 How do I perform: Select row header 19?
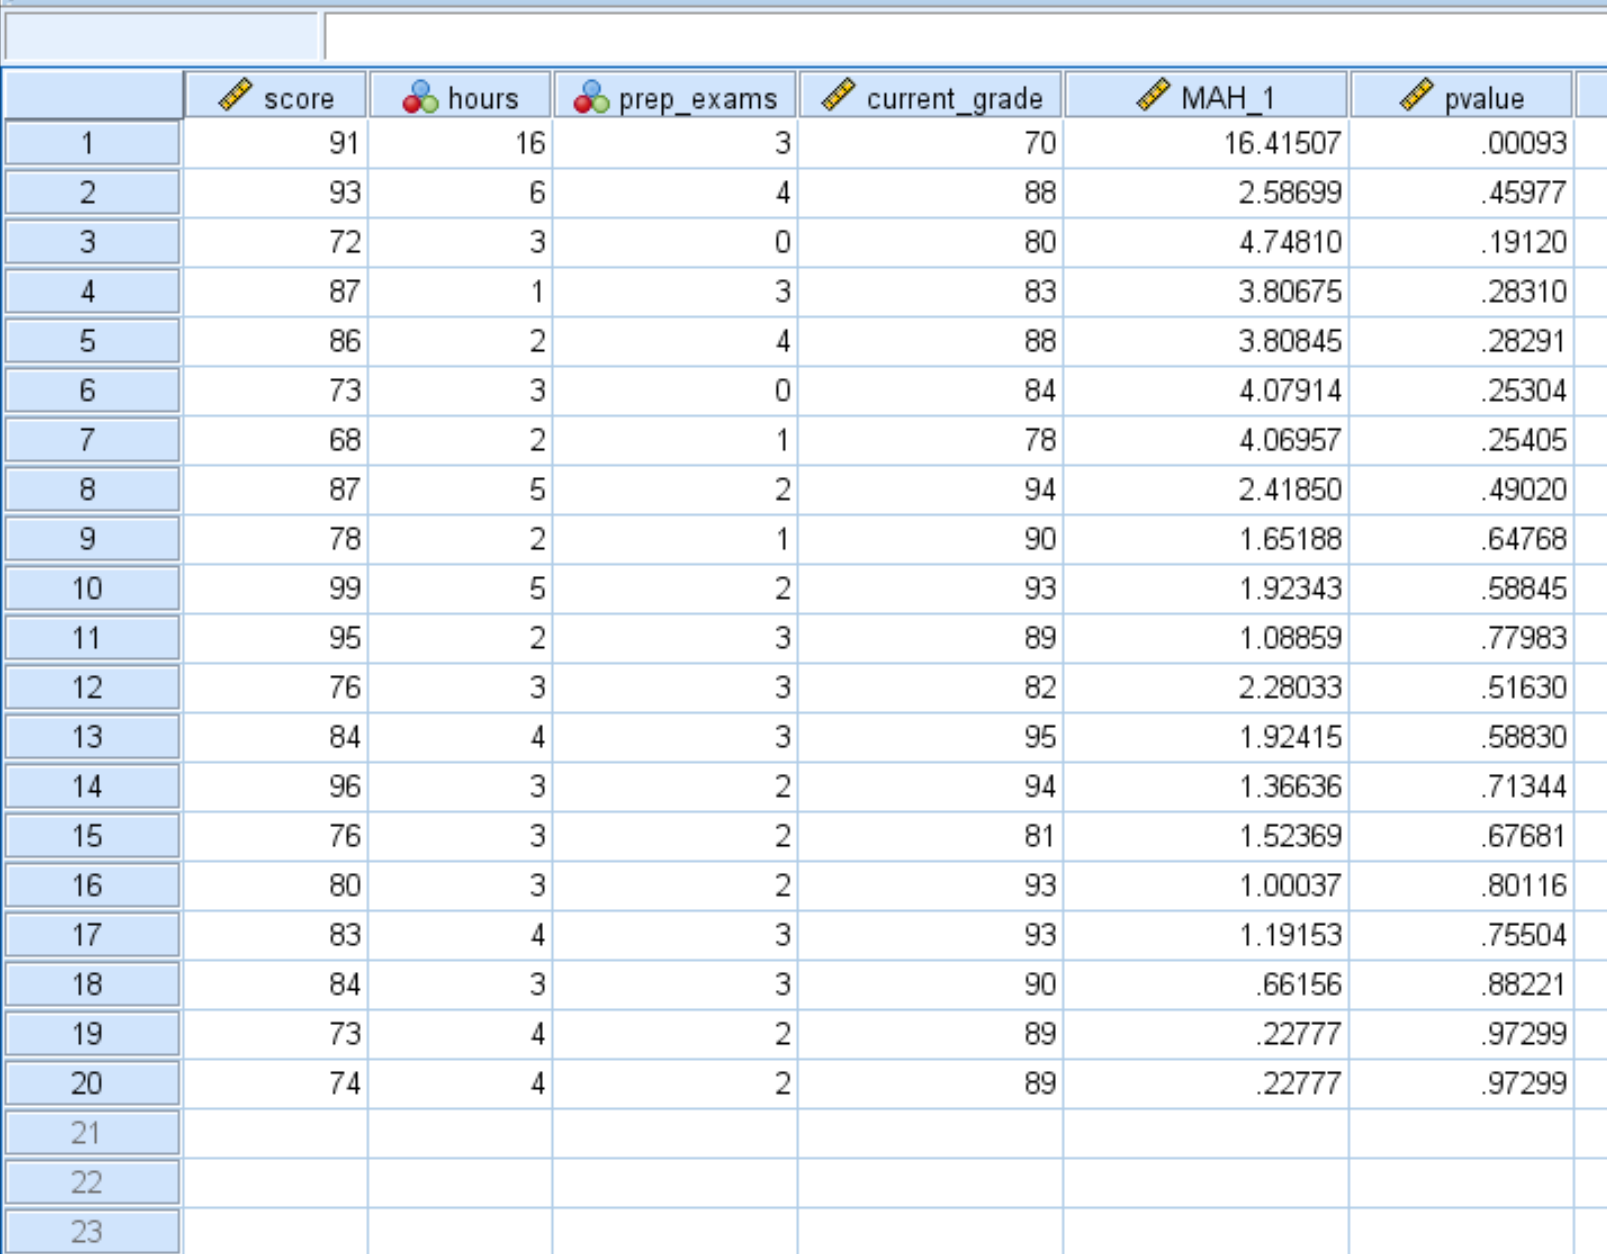click(x=92, y=1034)
